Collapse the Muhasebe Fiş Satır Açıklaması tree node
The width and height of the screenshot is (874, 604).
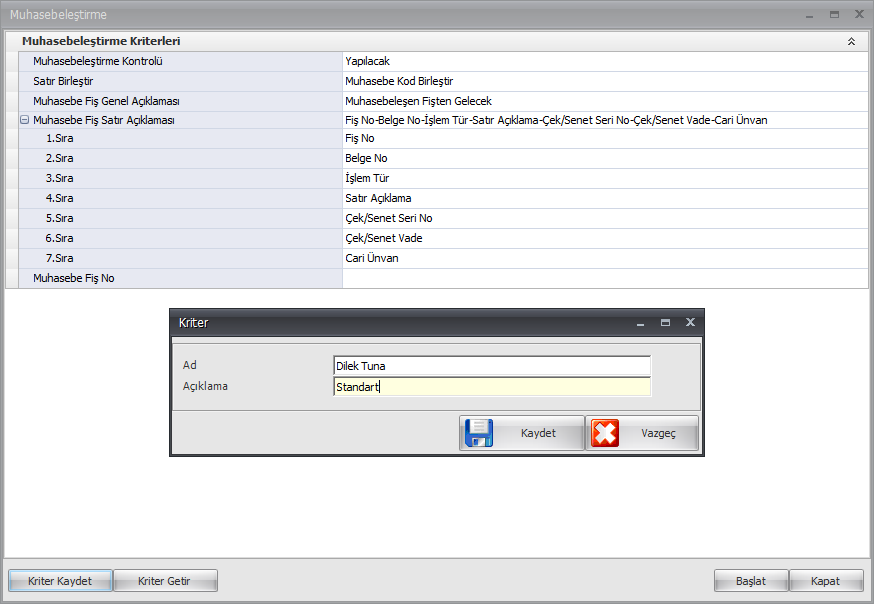[x=24, y=120]
